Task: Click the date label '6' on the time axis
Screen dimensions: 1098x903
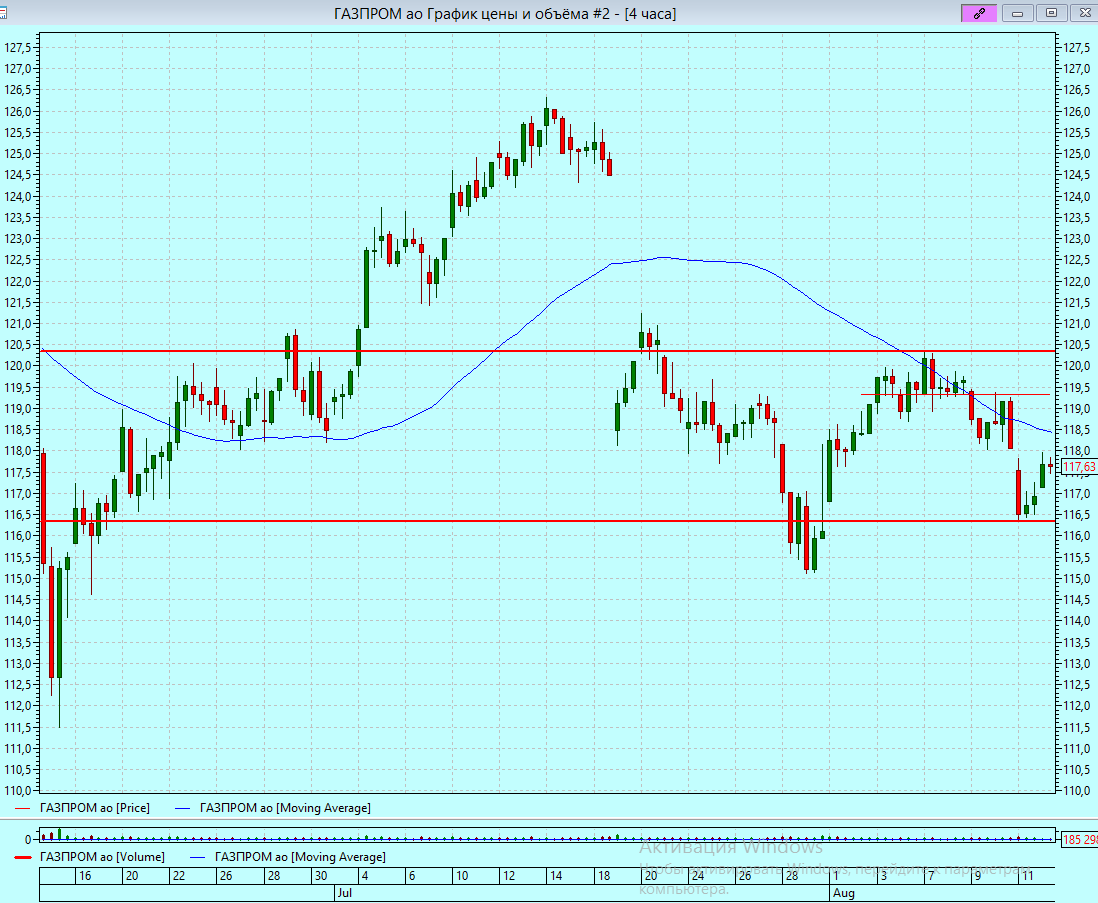Action: 412,876
